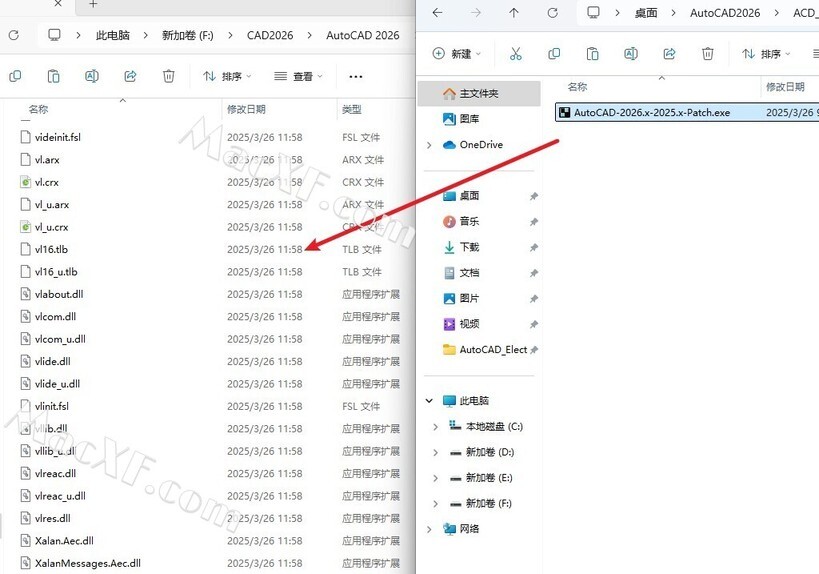Expand 新加卷 (D:) drive node

(x=435, y=452)
